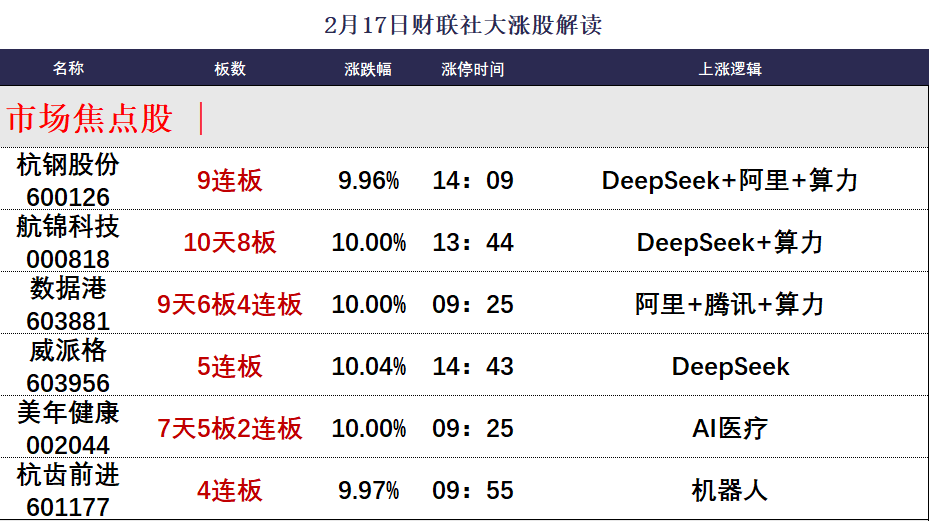Image resolution: width=932 pixels, height=521 pixels.
Task: Click the 14:43 limit-up time
Action: pyautogui.click(x=473, y=367)
